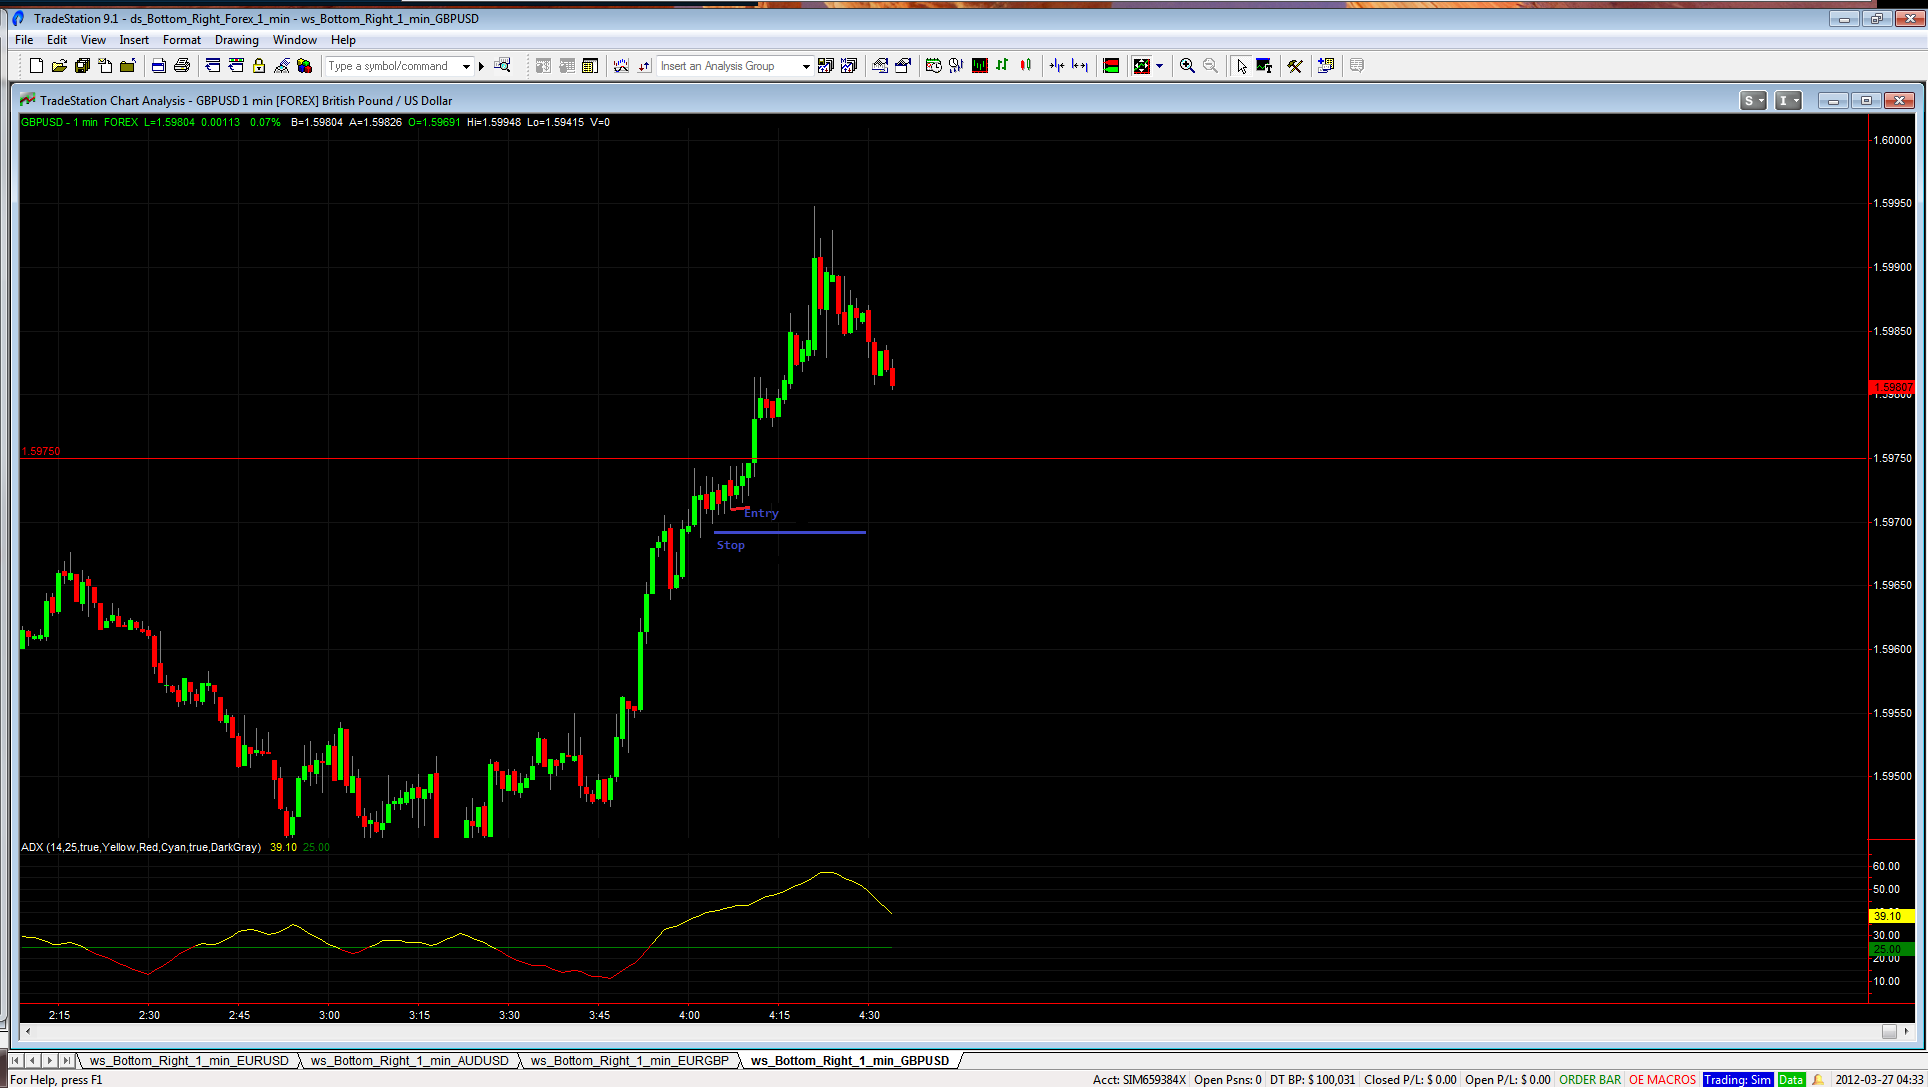Expand the chart scaling icon dropdown arrow

1160,66
